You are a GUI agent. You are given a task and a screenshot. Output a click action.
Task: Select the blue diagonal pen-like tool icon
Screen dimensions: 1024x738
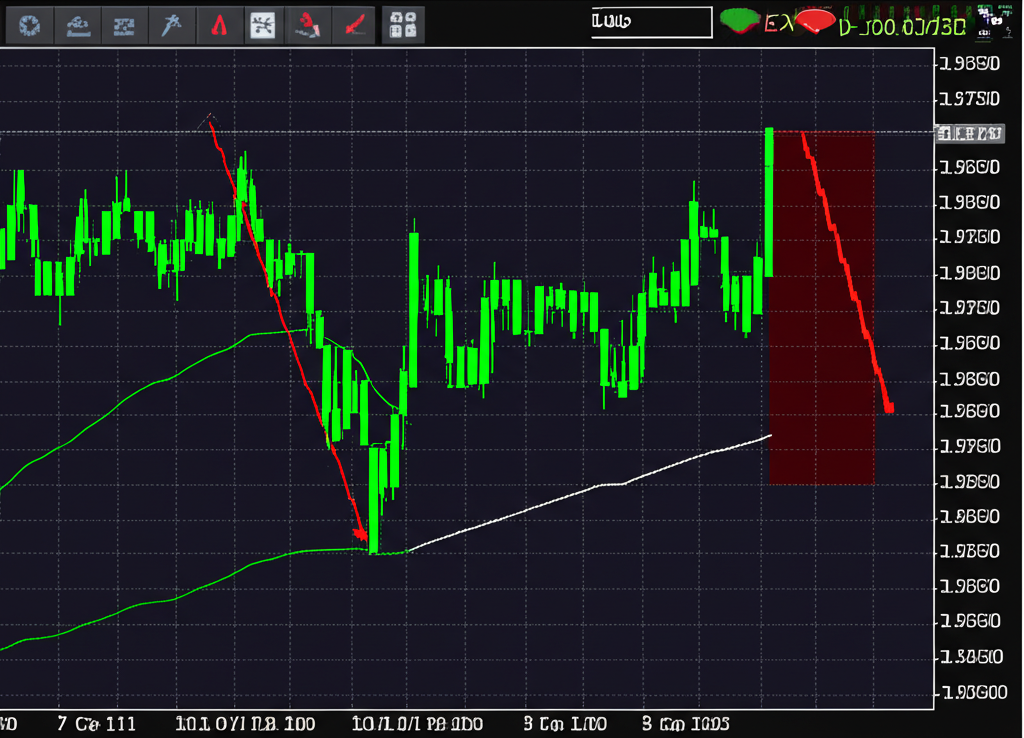point(170,25)
